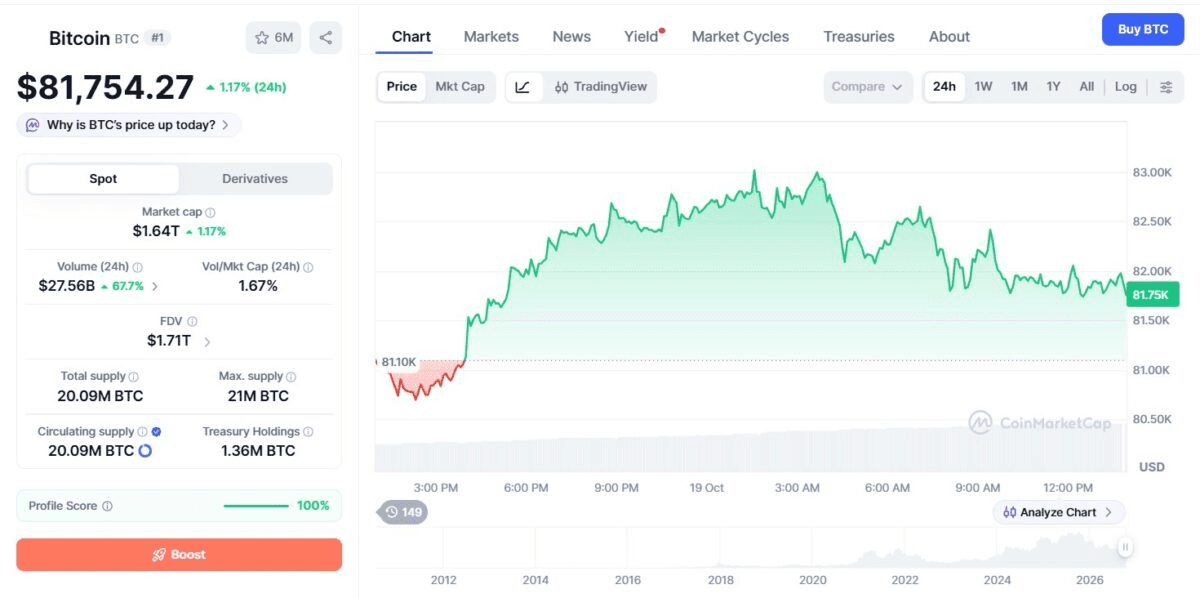Open chart settings sliders icon

tap(1166, 87)
